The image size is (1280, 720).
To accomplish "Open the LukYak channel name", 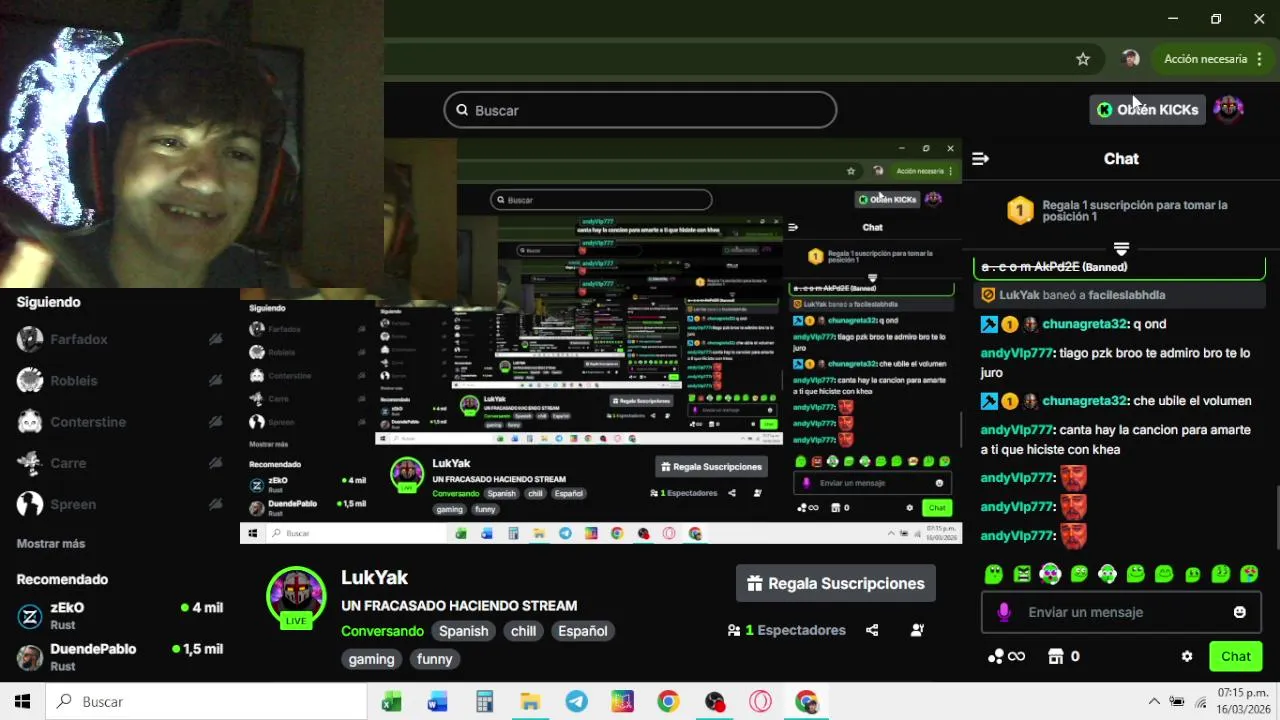I will 375,578.
